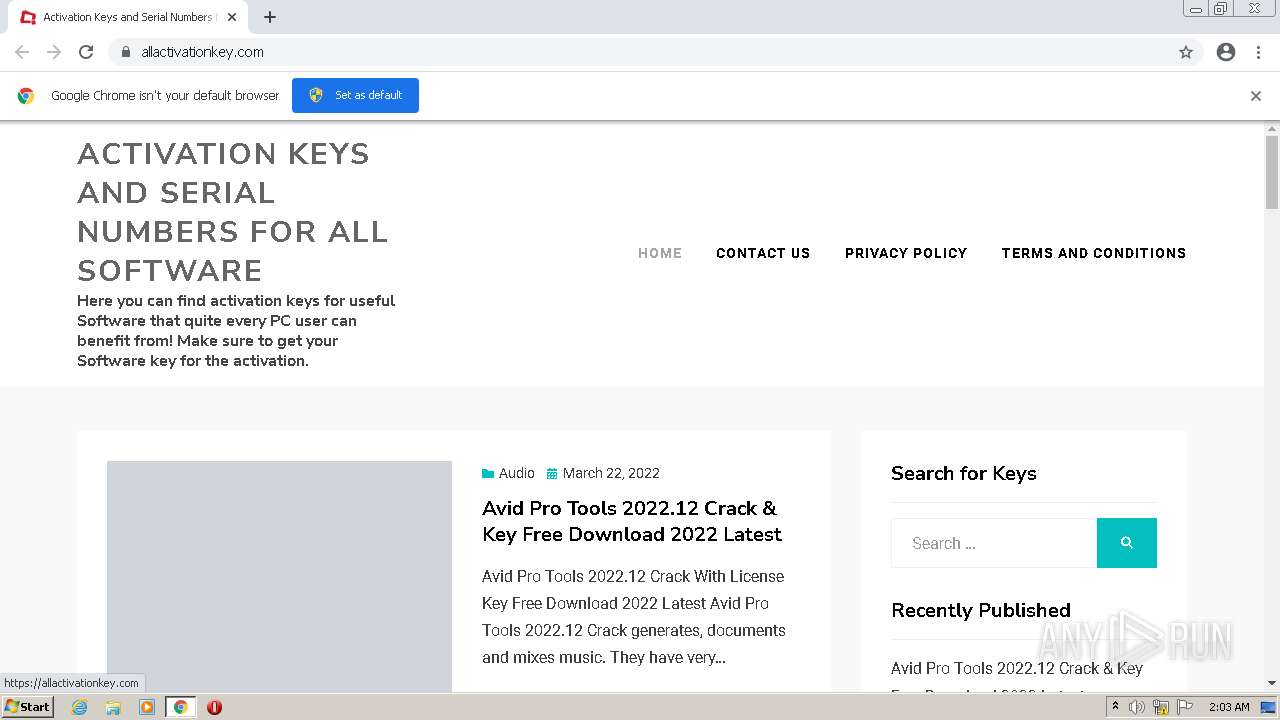Click the Chrome taskbar icon
1280x720 pixels.
[x=180, y=707]
